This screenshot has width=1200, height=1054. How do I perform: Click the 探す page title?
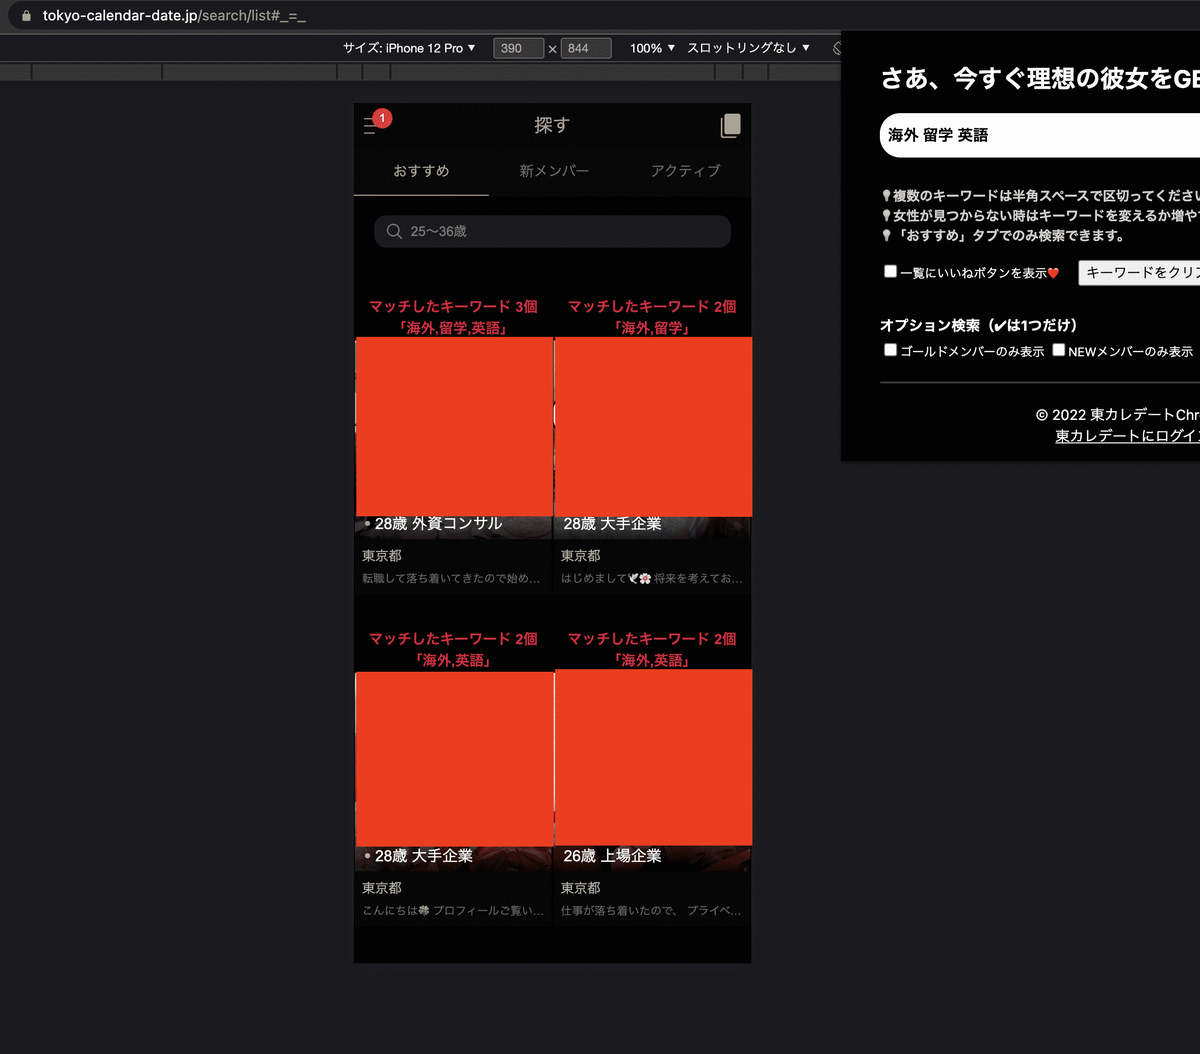[552, 125]
